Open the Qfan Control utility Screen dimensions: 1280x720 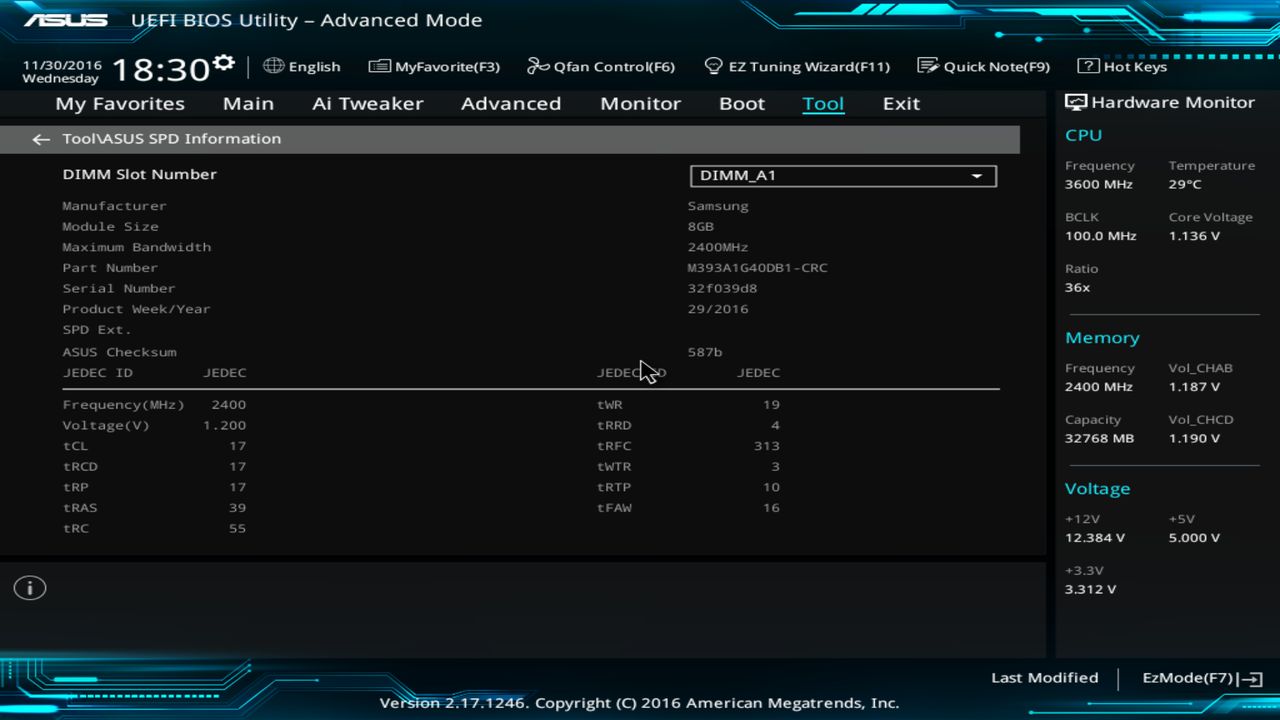click(x=600, y=66)
